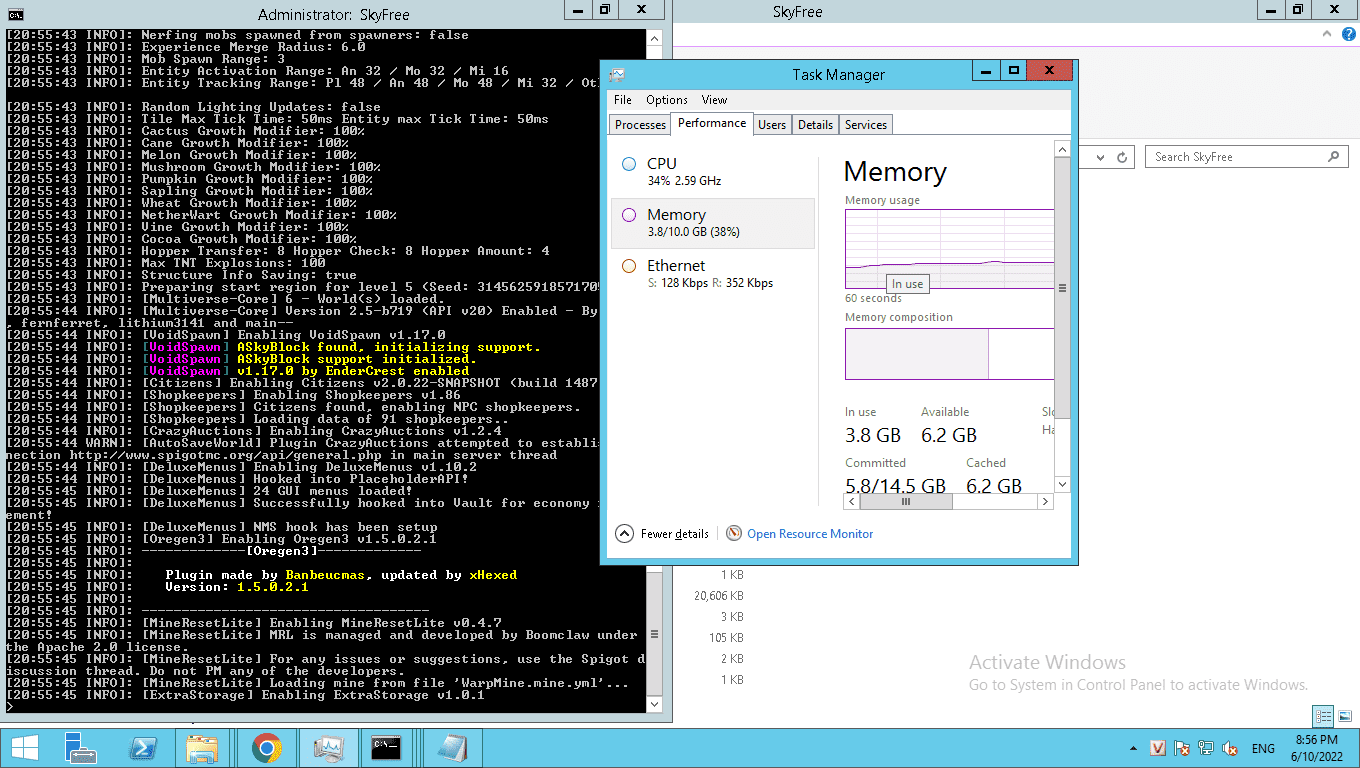
Task: Open the Action Center flag icon
Action: [1182, 748]
